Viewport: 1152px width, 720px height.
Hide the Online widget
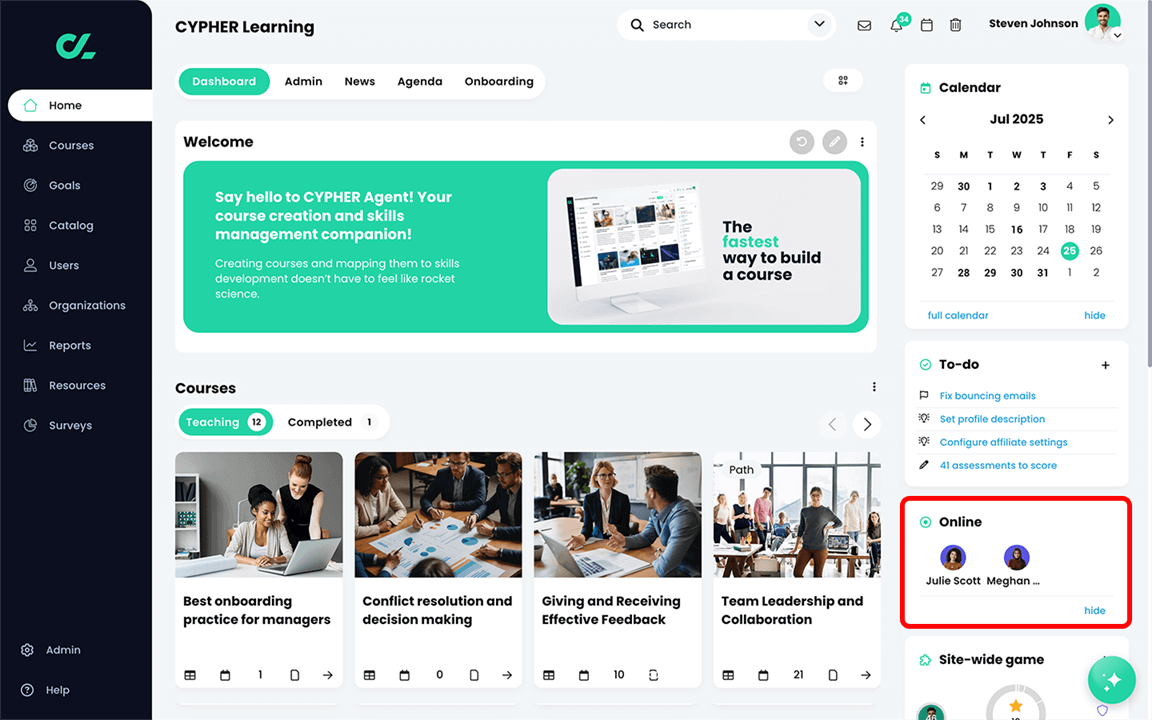click(1094, 611)
